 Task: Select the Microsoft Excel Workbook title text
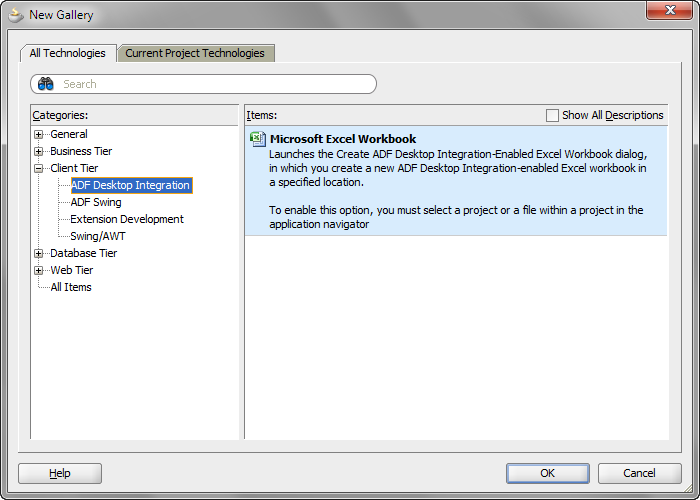pos(343,139)
